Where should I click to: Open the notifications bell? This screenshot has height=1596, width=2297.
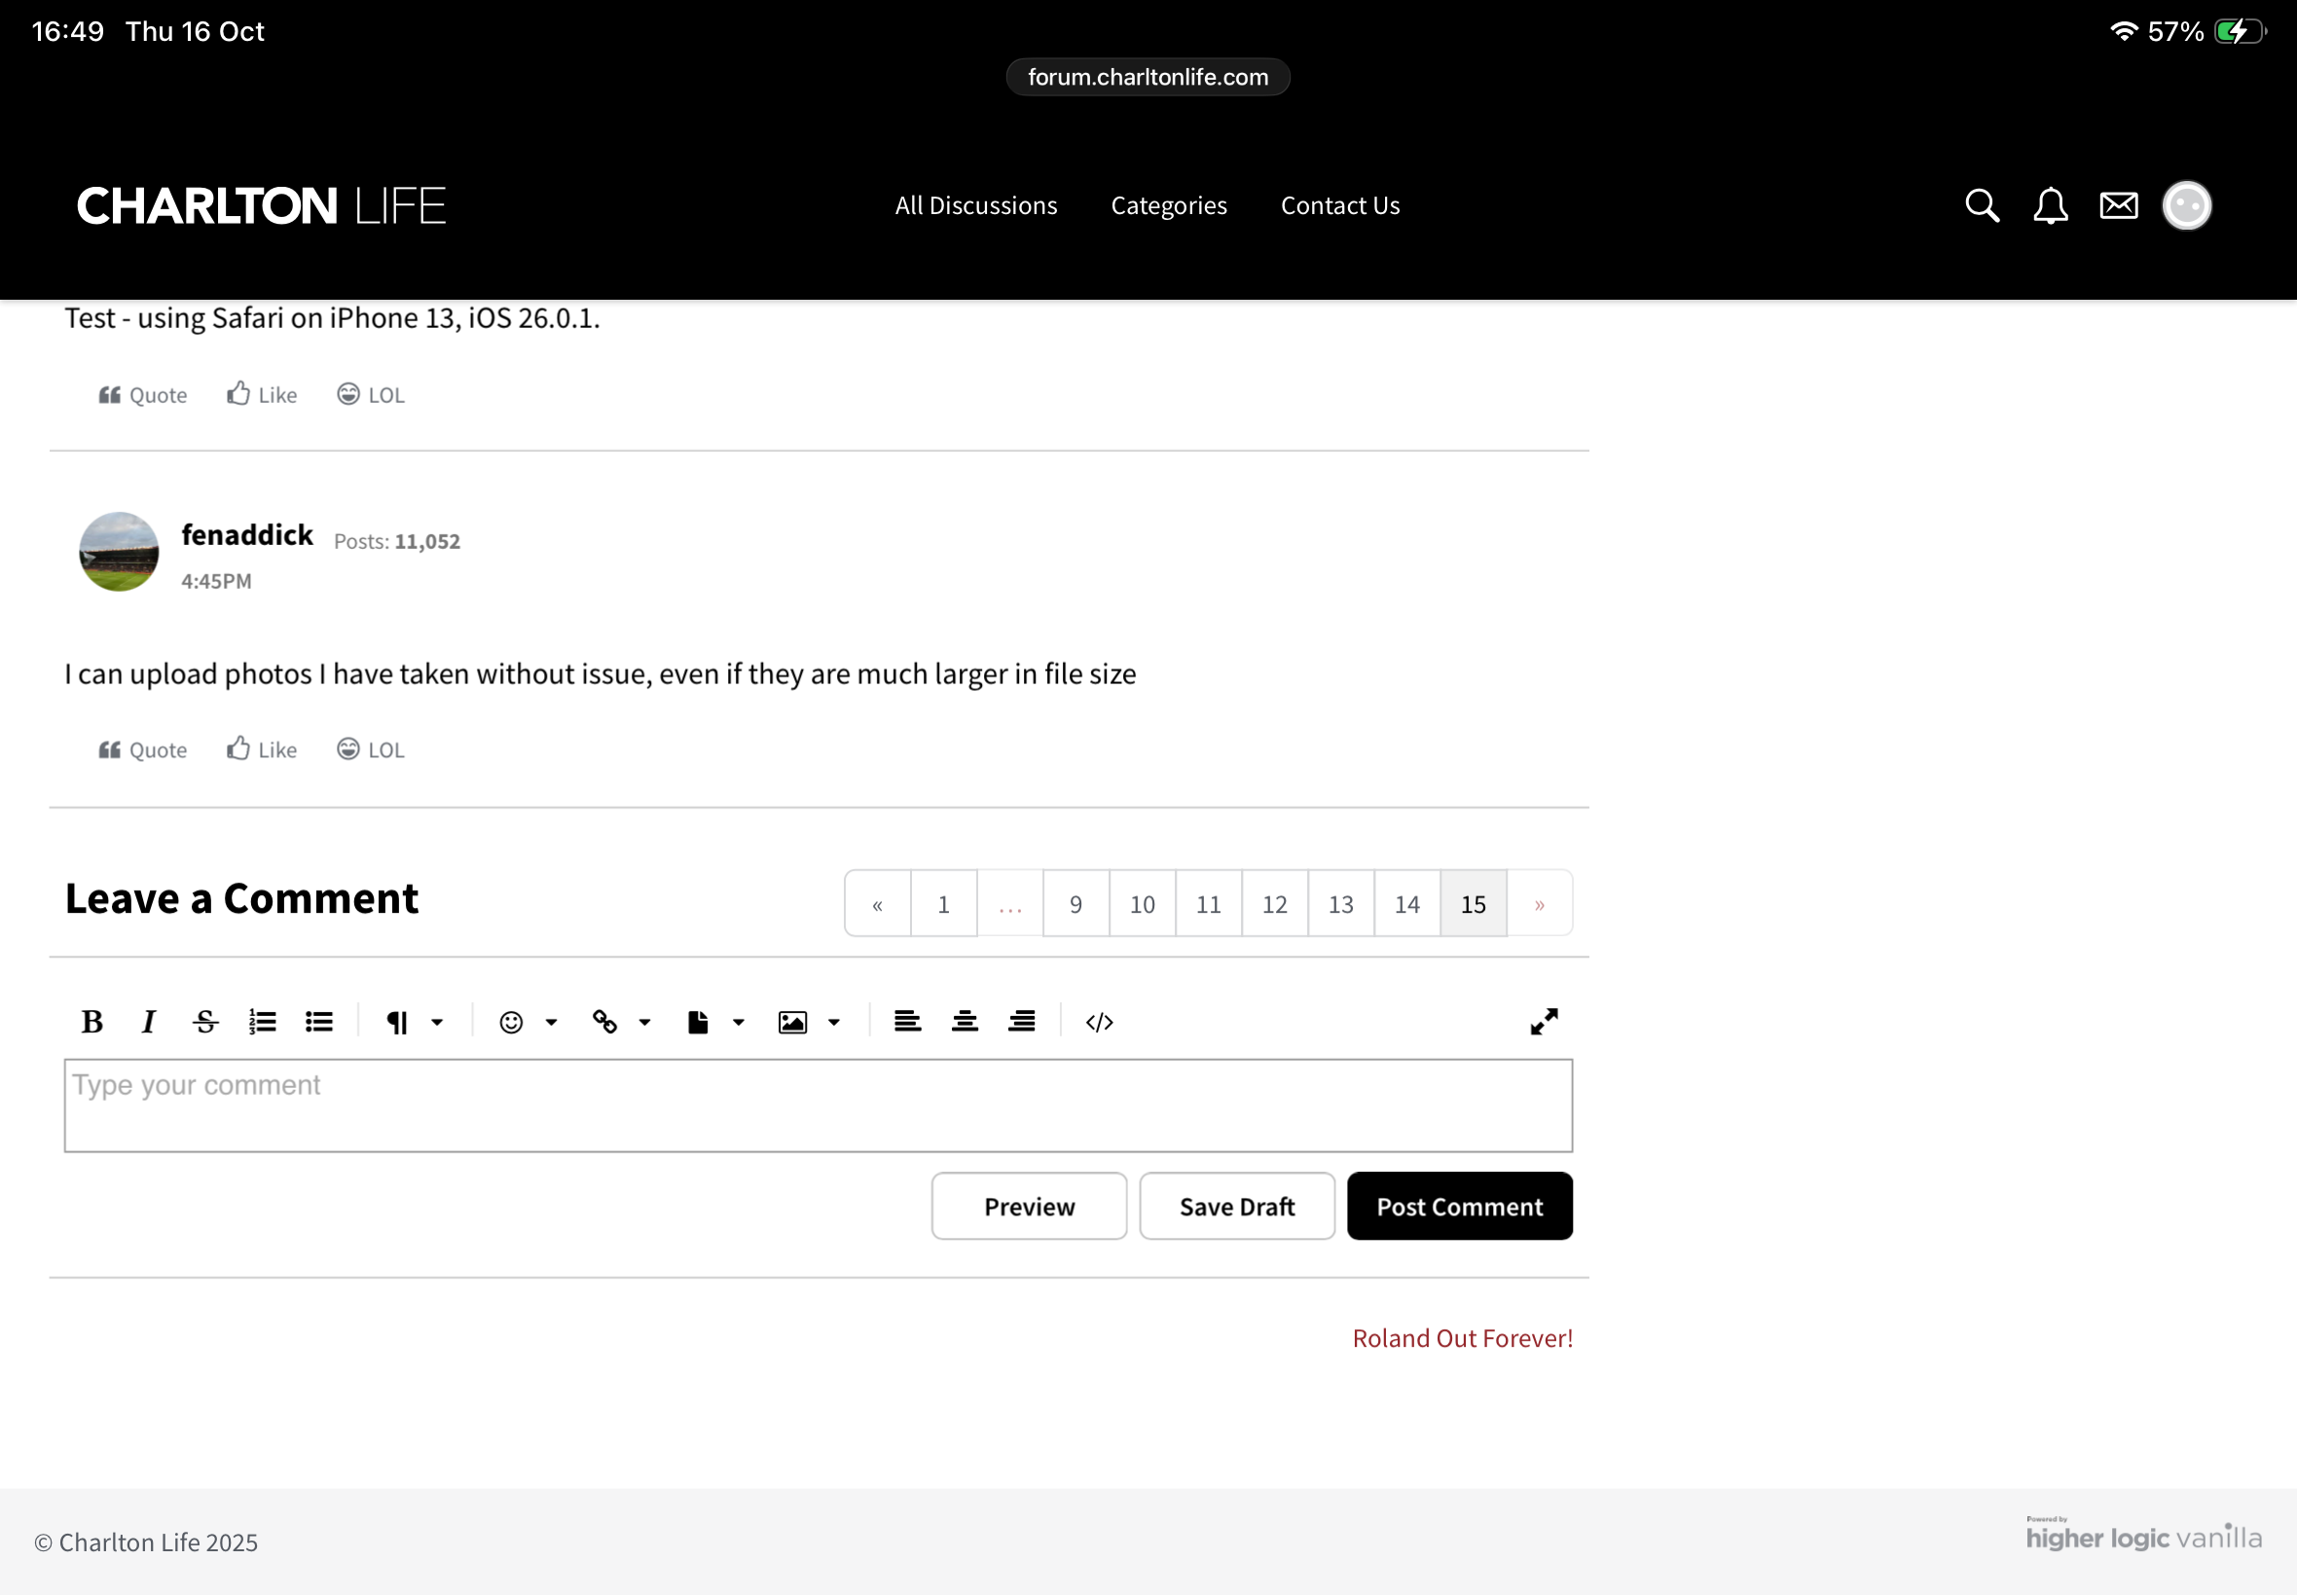click(2049, 205)
